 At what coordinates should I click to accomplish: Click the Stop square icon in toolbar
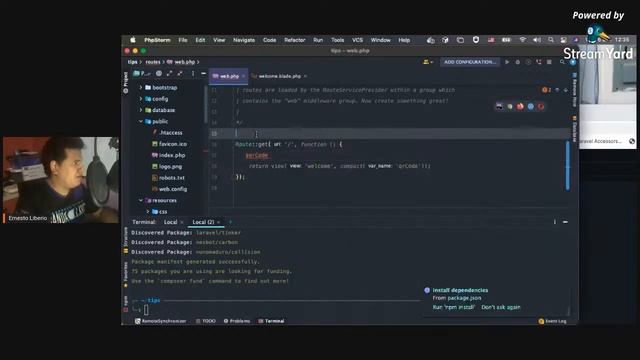(x=549, y=62)
